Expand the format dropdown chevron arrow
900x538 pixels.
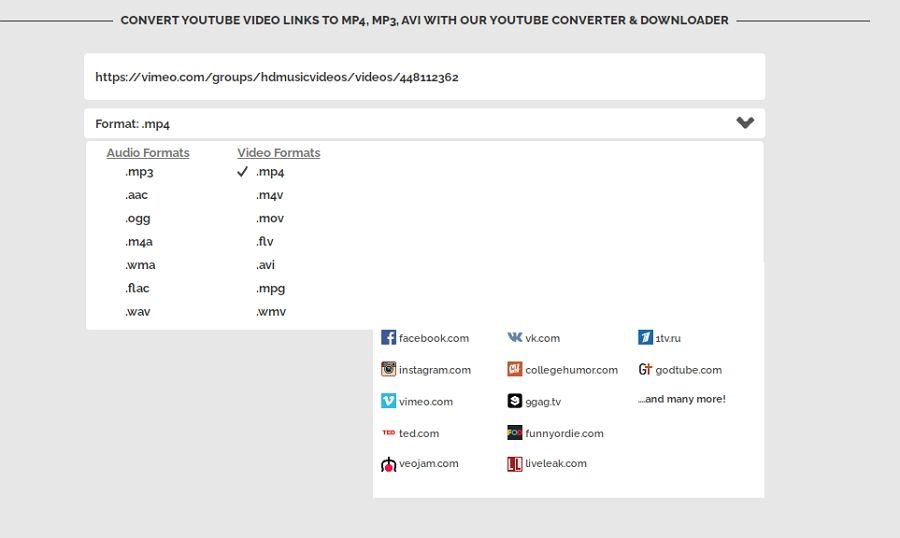click(745, 123)
